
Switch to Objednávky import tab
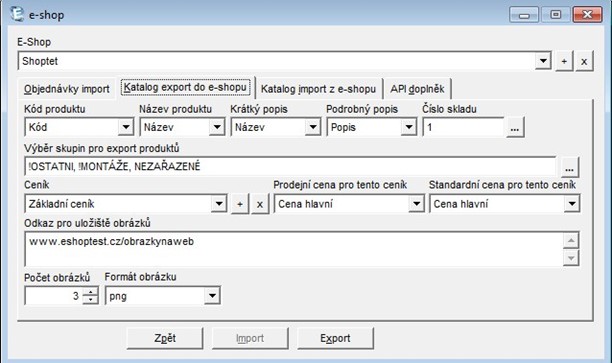click(x=67, y=89)
